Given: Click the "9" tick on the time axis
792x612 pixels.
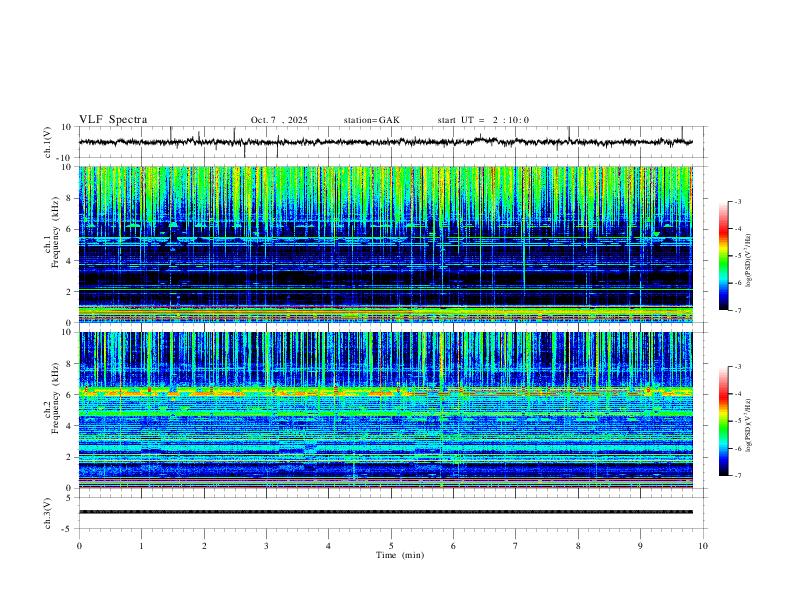Looking at the screenshot, I should 640,546.
